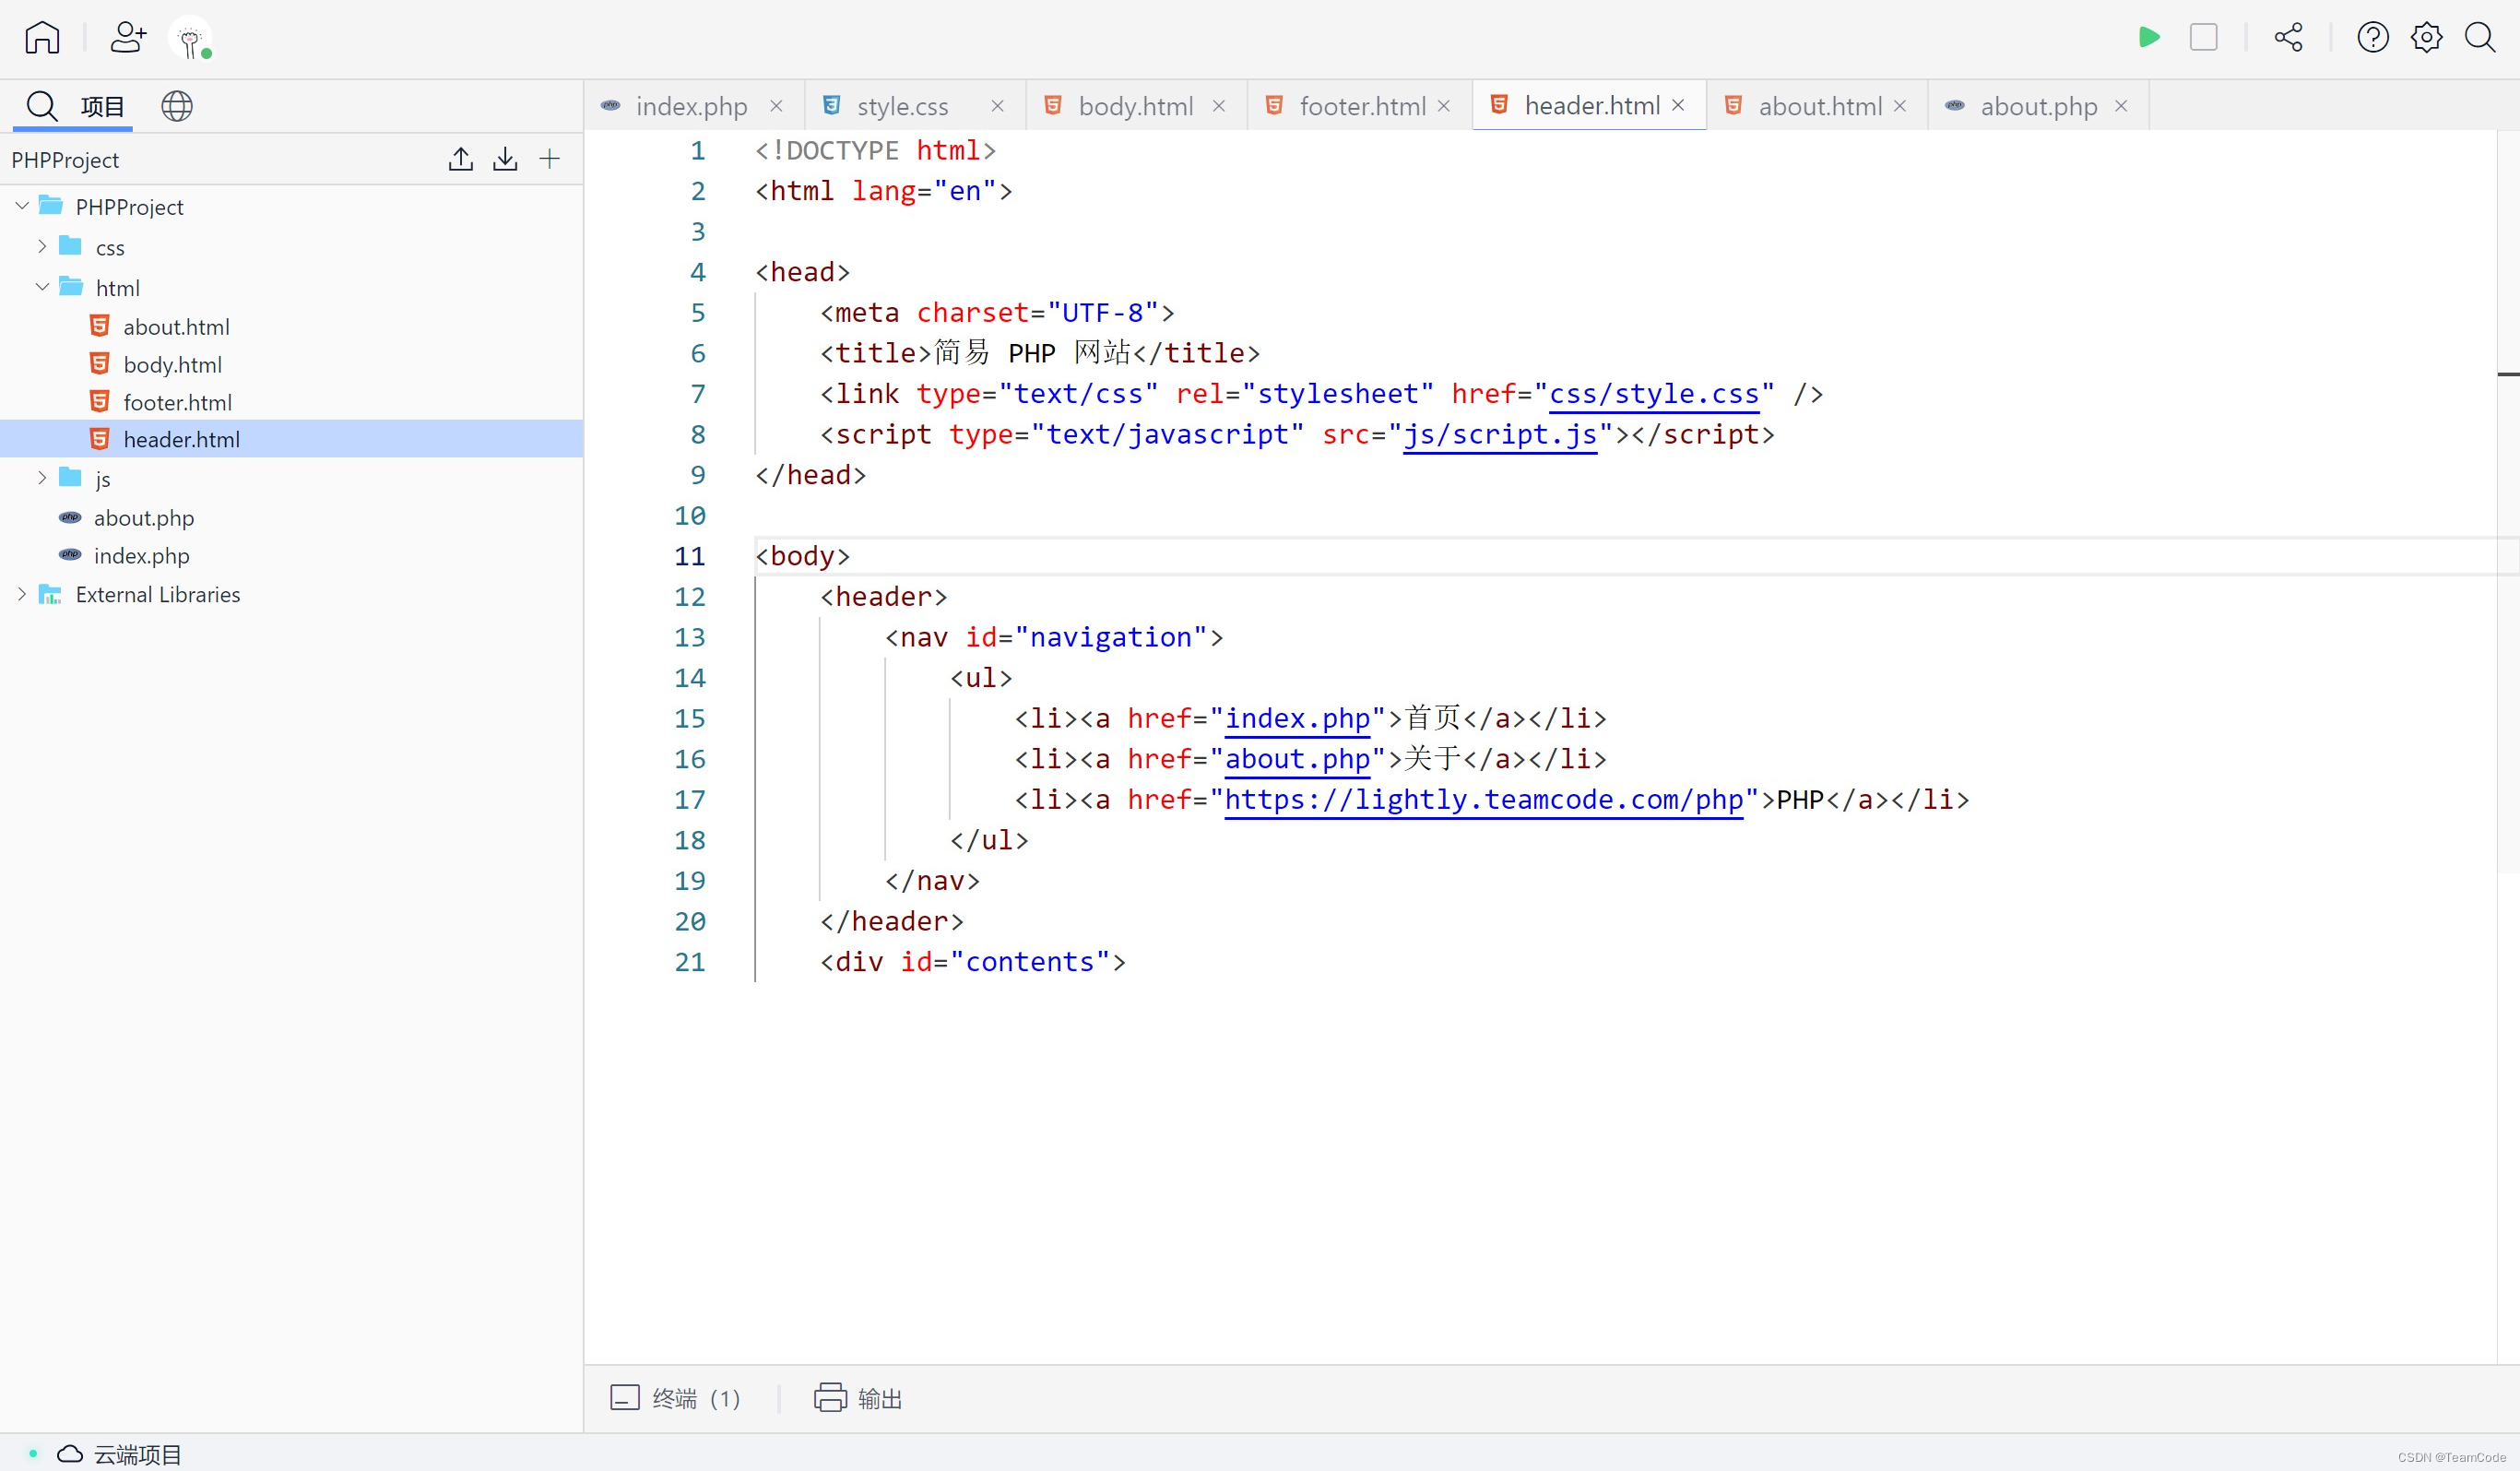Stop execution using the square stop icon
Screen dimensions: 2520x1471
pos(2205,38)
